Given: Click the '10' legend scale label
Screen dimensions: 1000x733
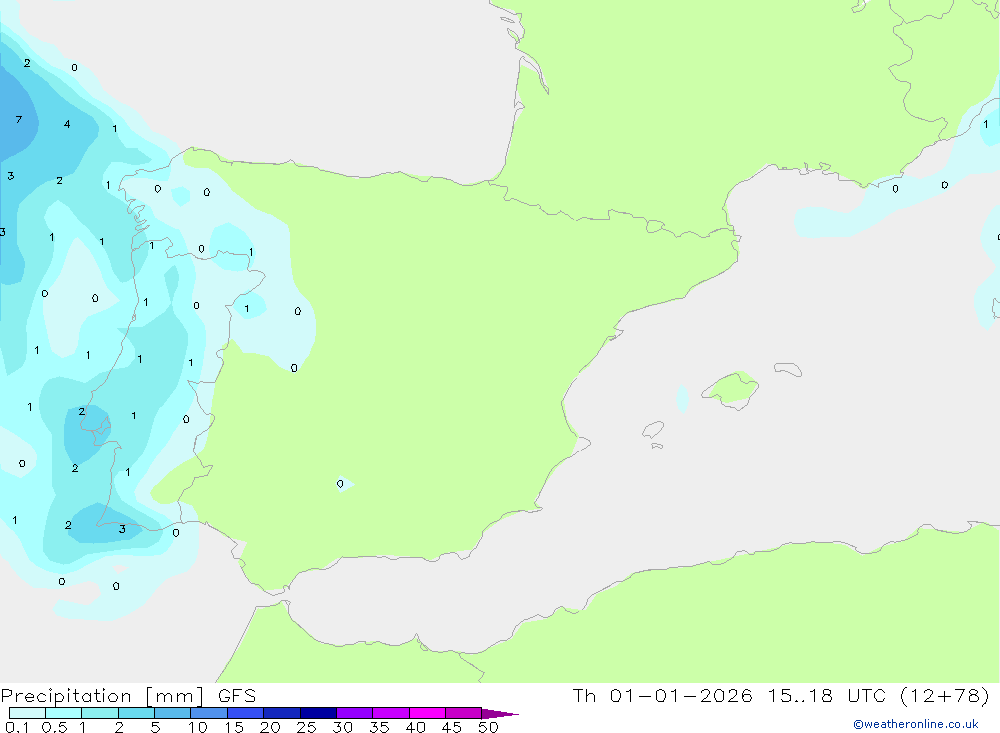Looking at the screenshot, I should (198, 727).
